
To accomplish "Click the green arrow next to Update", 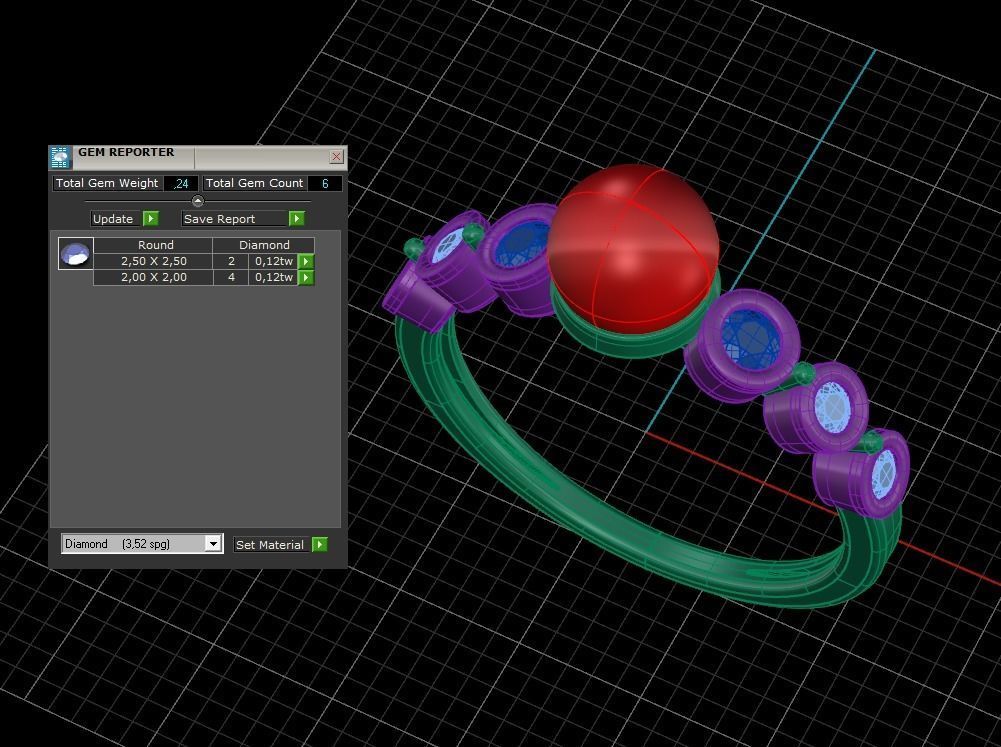I will 151,219.
